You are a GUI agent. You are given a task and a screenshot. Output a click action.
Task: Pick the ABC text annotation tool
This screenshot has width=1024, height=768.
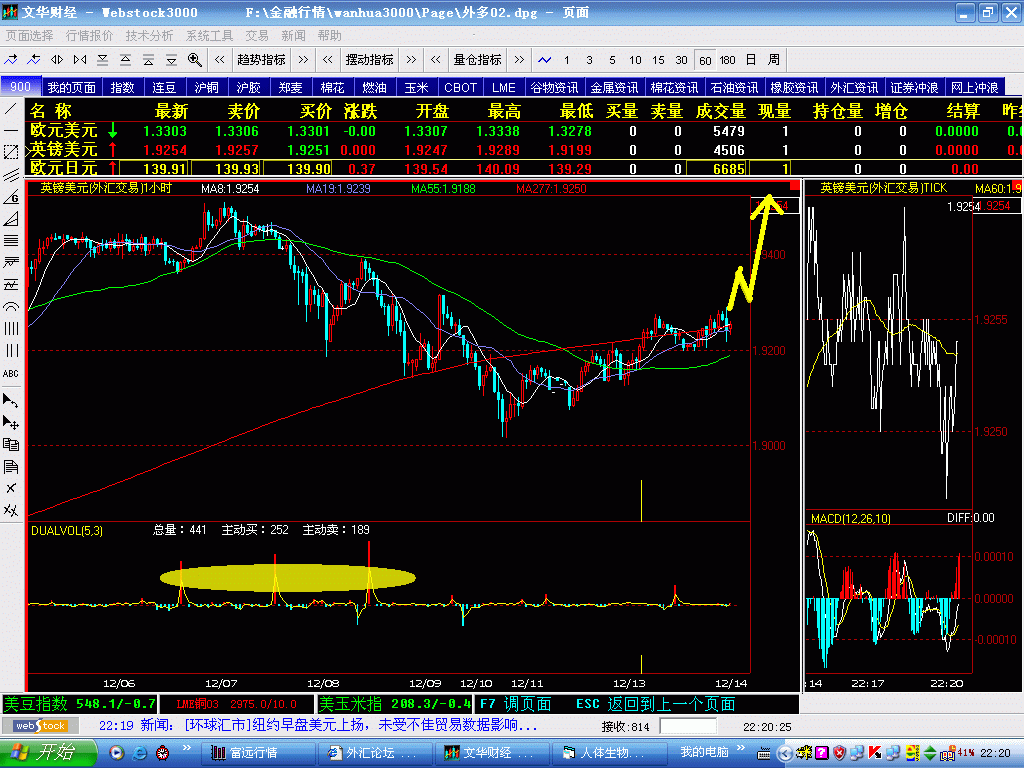(11, 373)
